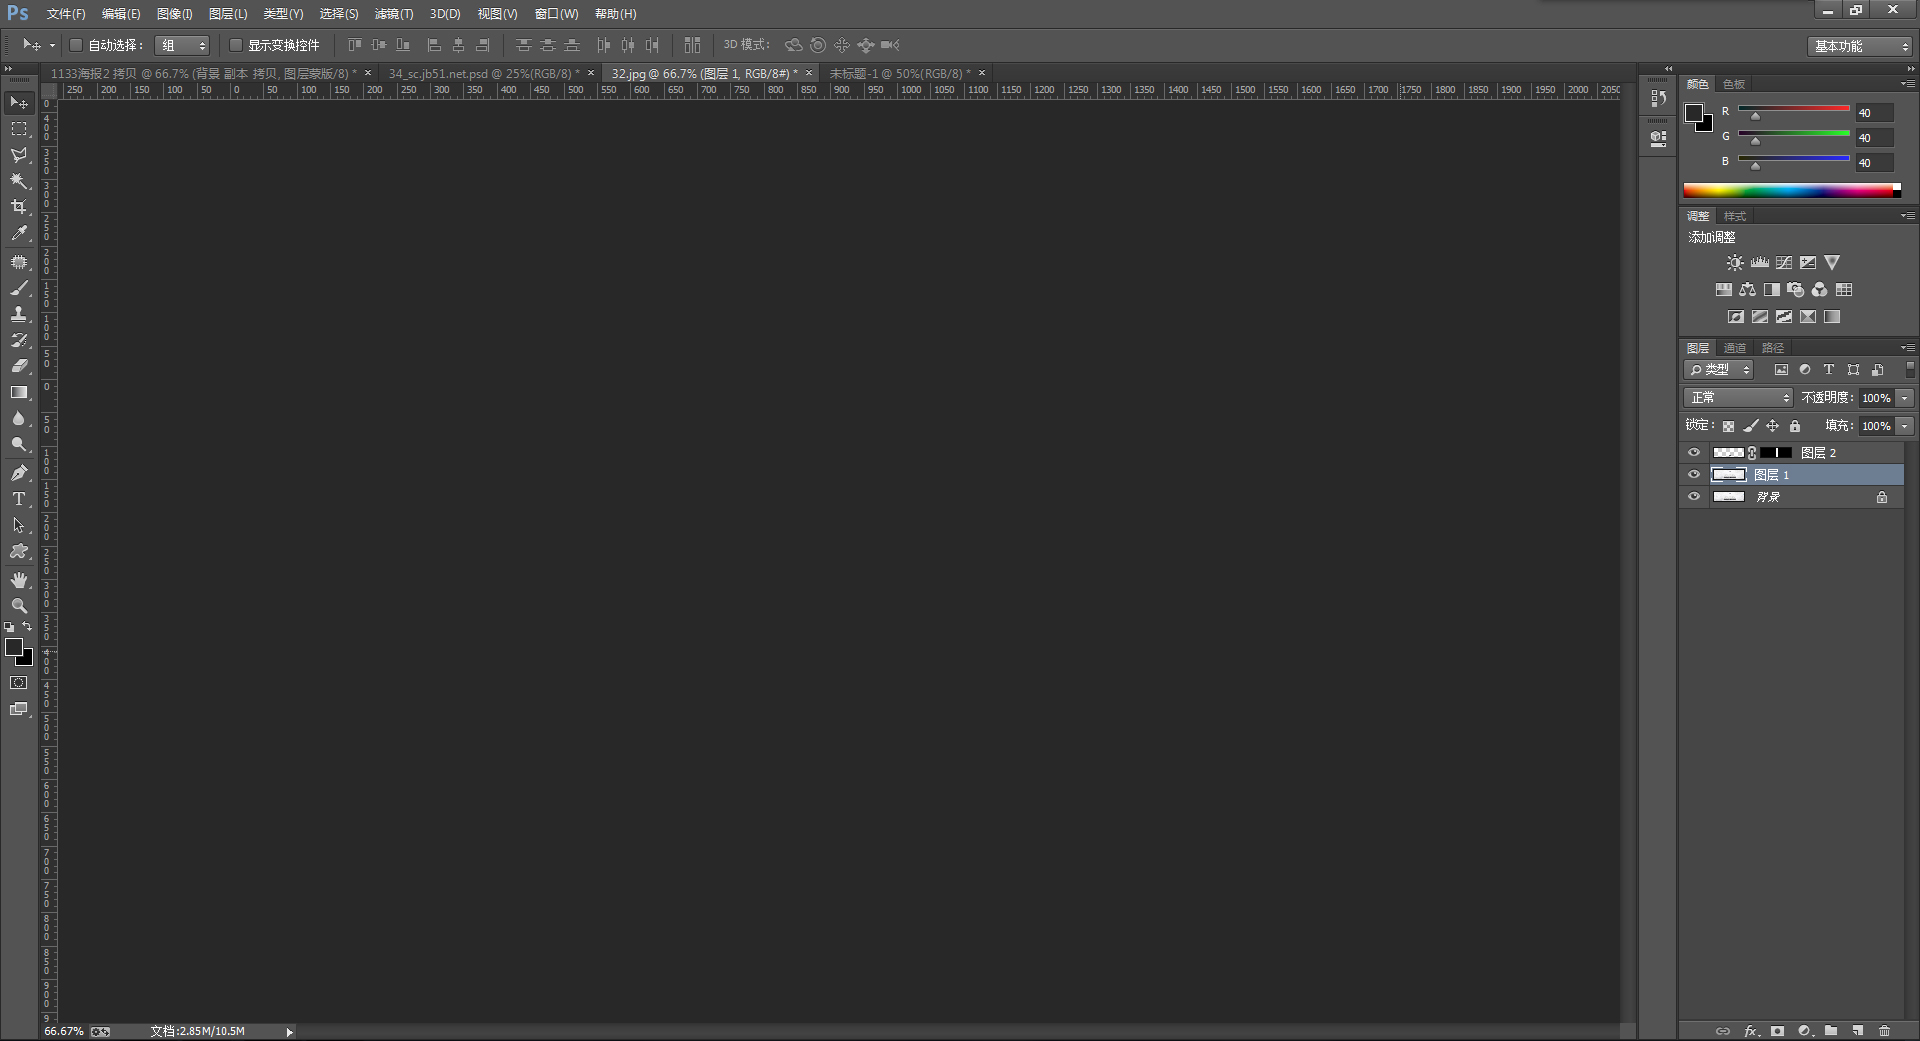Open the Color panel flyout menu
The width and height of the screenshot is (1920, 1041).
click(x=1908, y=84)
